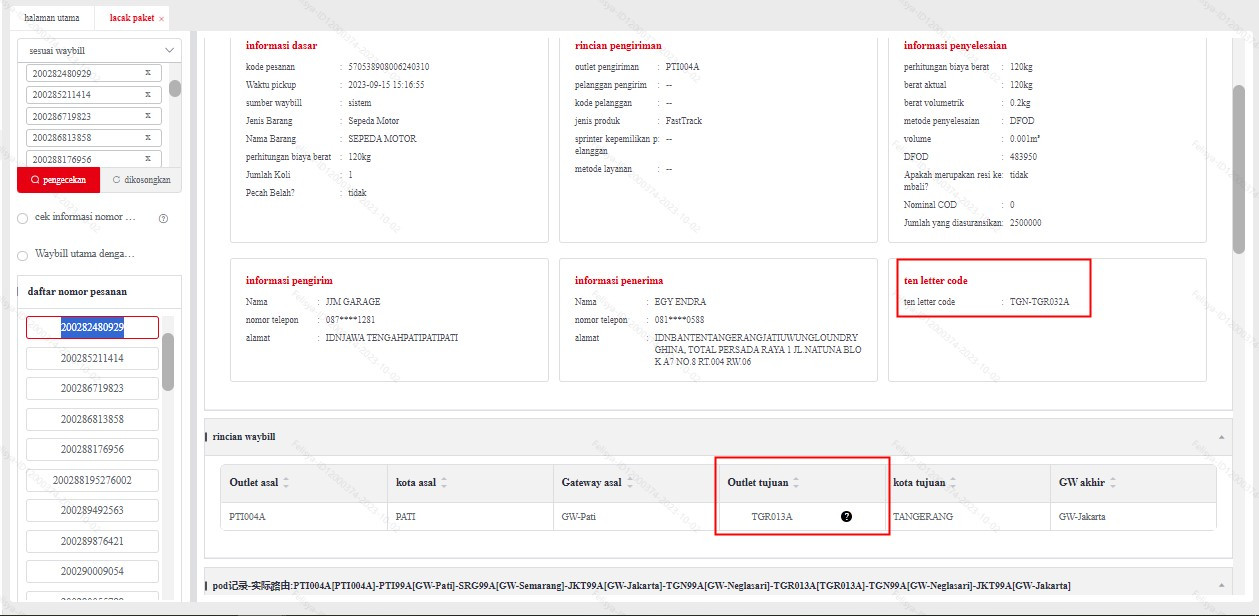Sort by kota asal column
This screenshot has height=616, width=1259.
tap(444, 483)
